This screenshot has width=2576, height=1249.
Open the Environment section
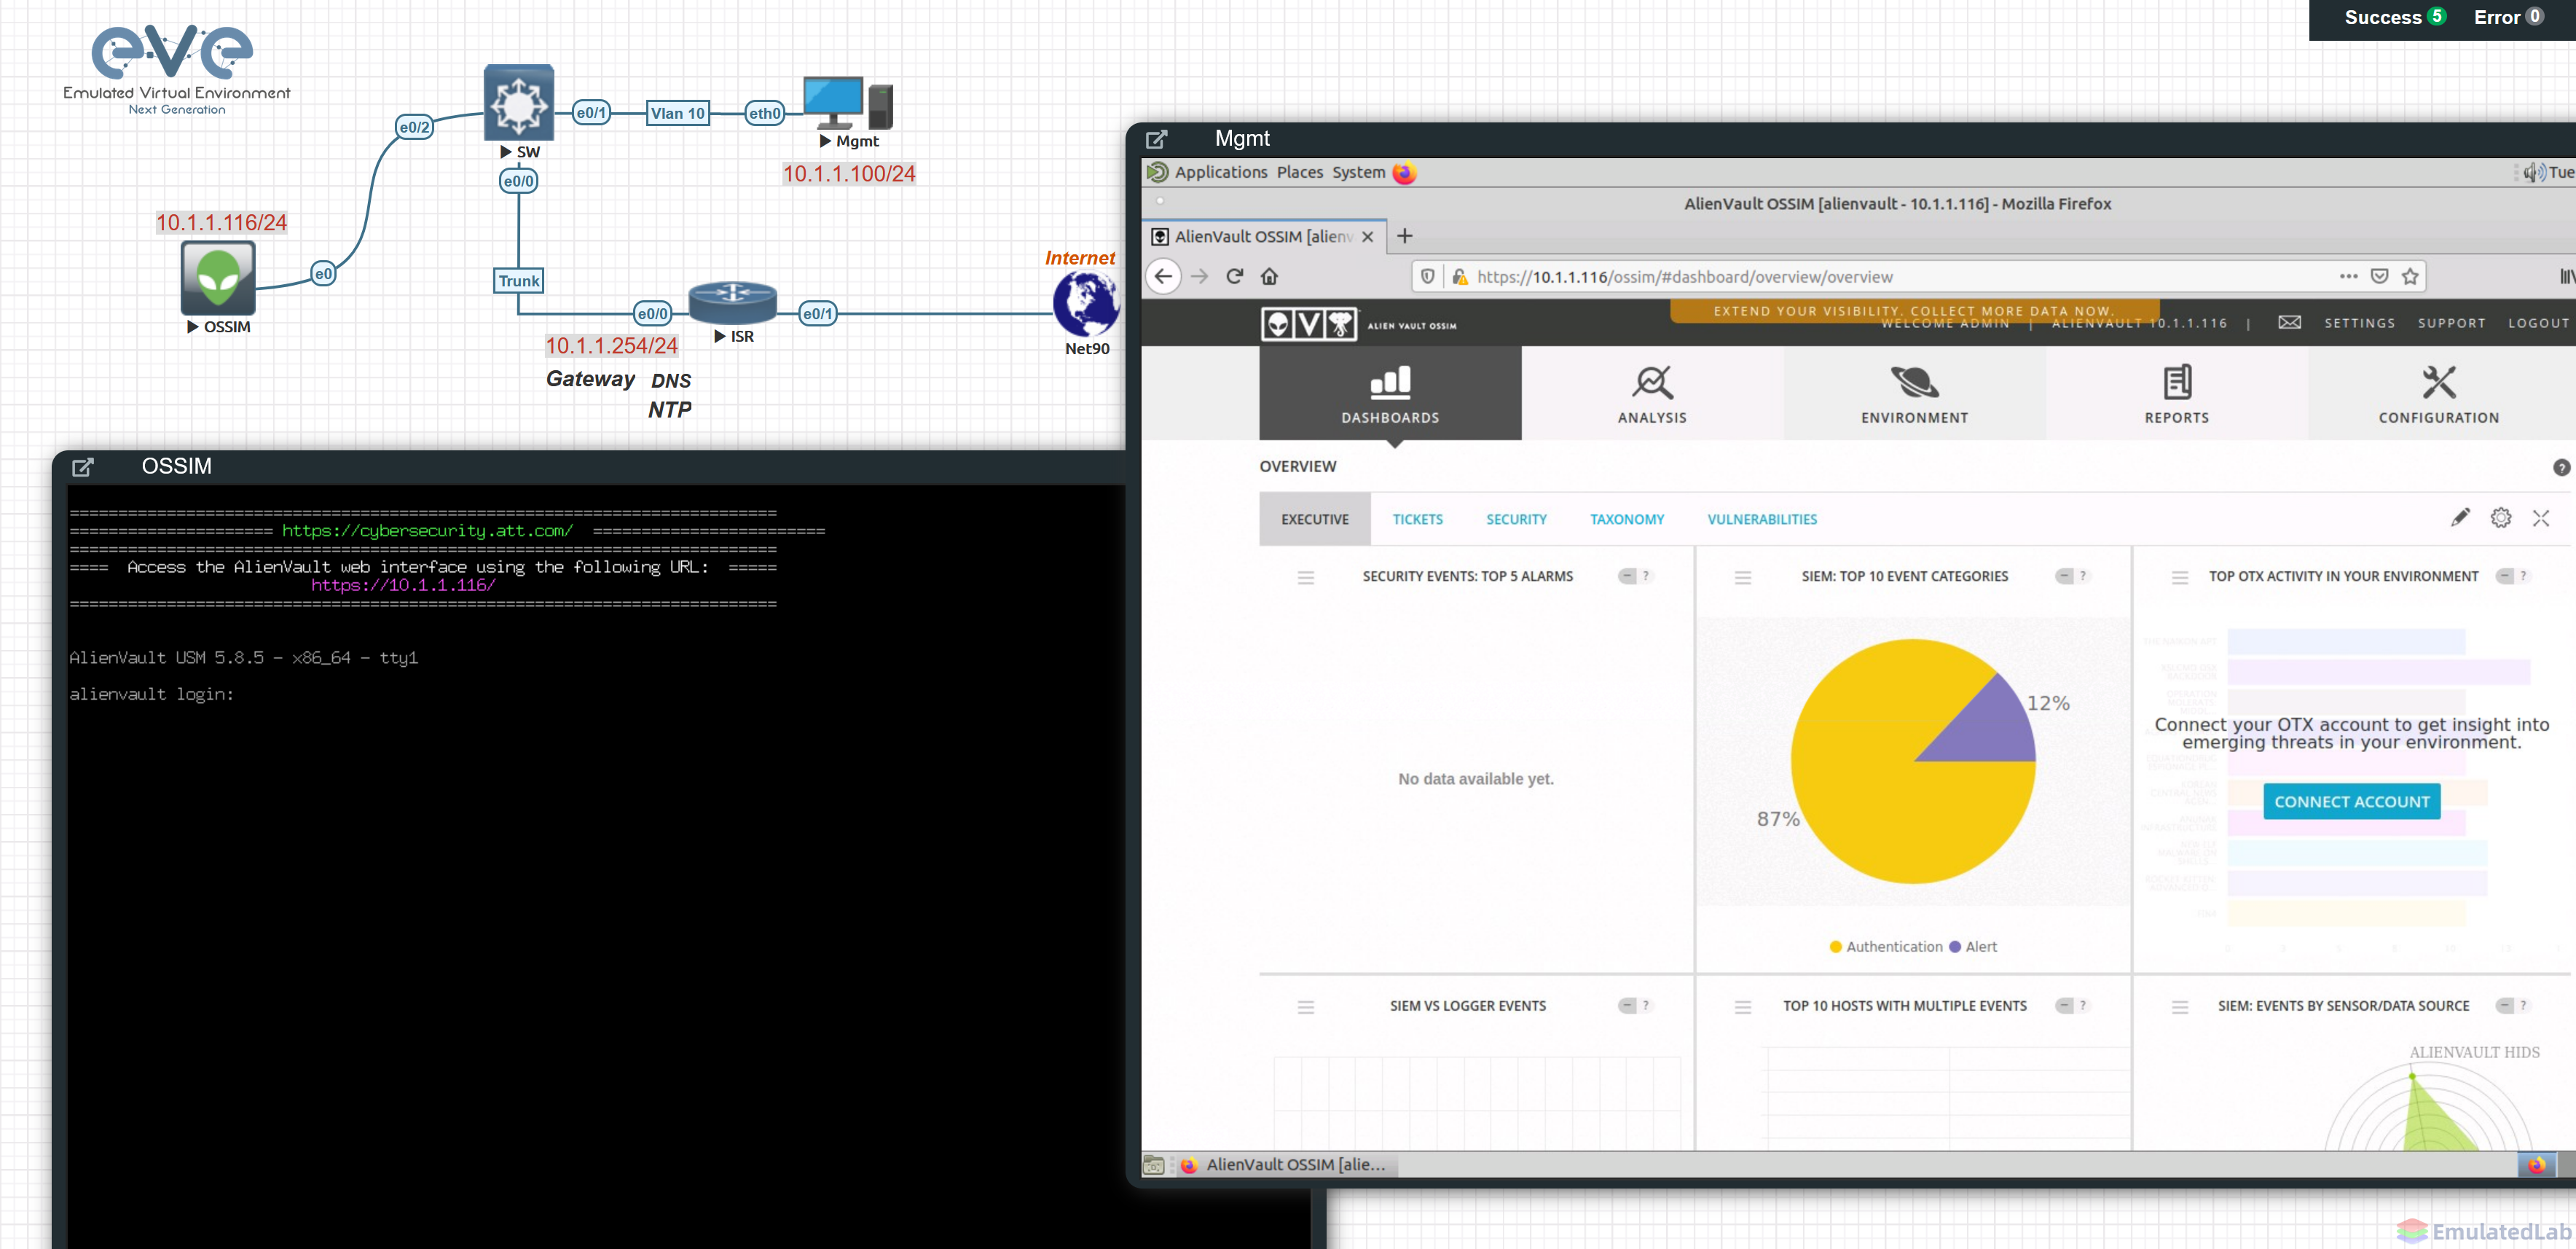pyautogui.click(x=1914, y=394)
